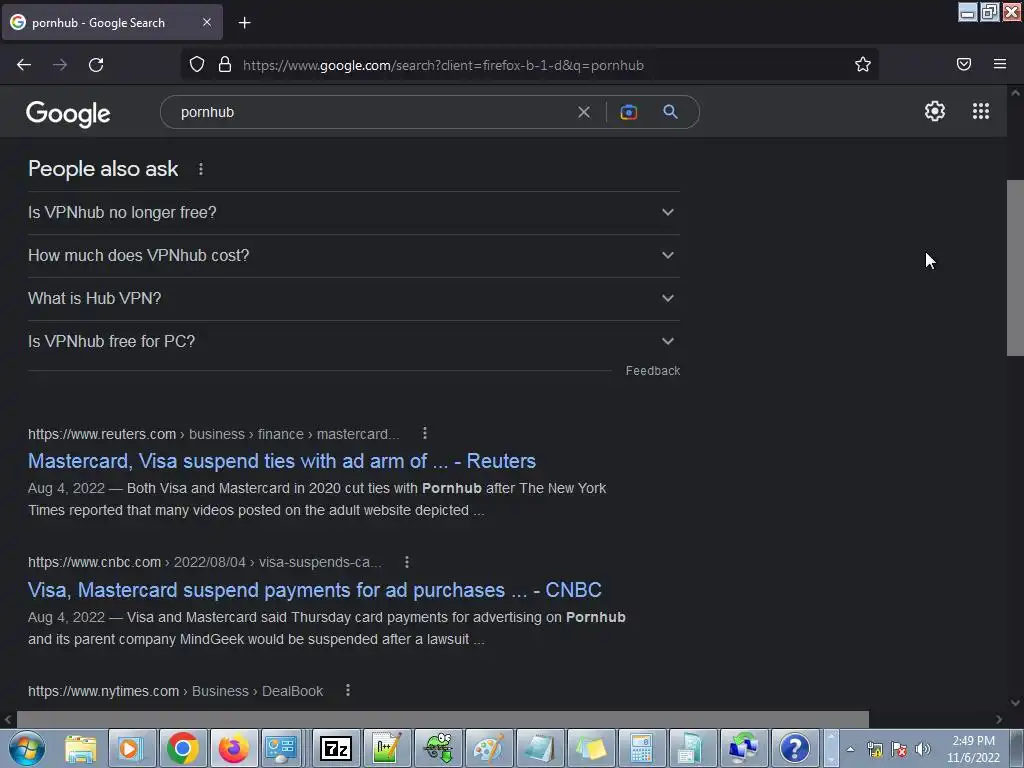Expand 'How much does VPNhub cost?'

pyautogui.click(x=353, y=255)
